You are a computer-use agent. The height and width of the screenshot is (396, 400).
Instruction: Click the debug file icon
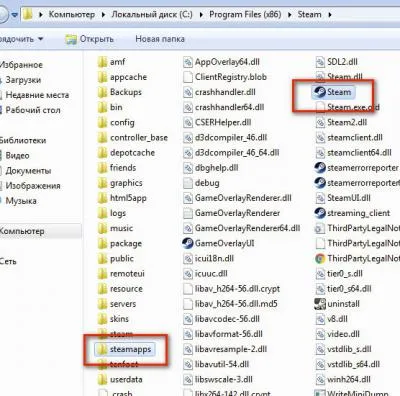(x=188, y=183)
